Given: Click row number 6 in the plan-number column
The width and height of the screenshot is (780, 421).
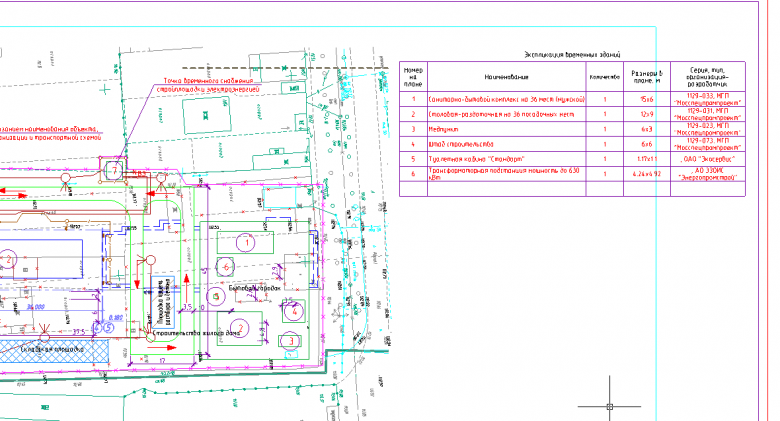Looking at the screenshot, I should pyautogui.click(x=413, y=174).
